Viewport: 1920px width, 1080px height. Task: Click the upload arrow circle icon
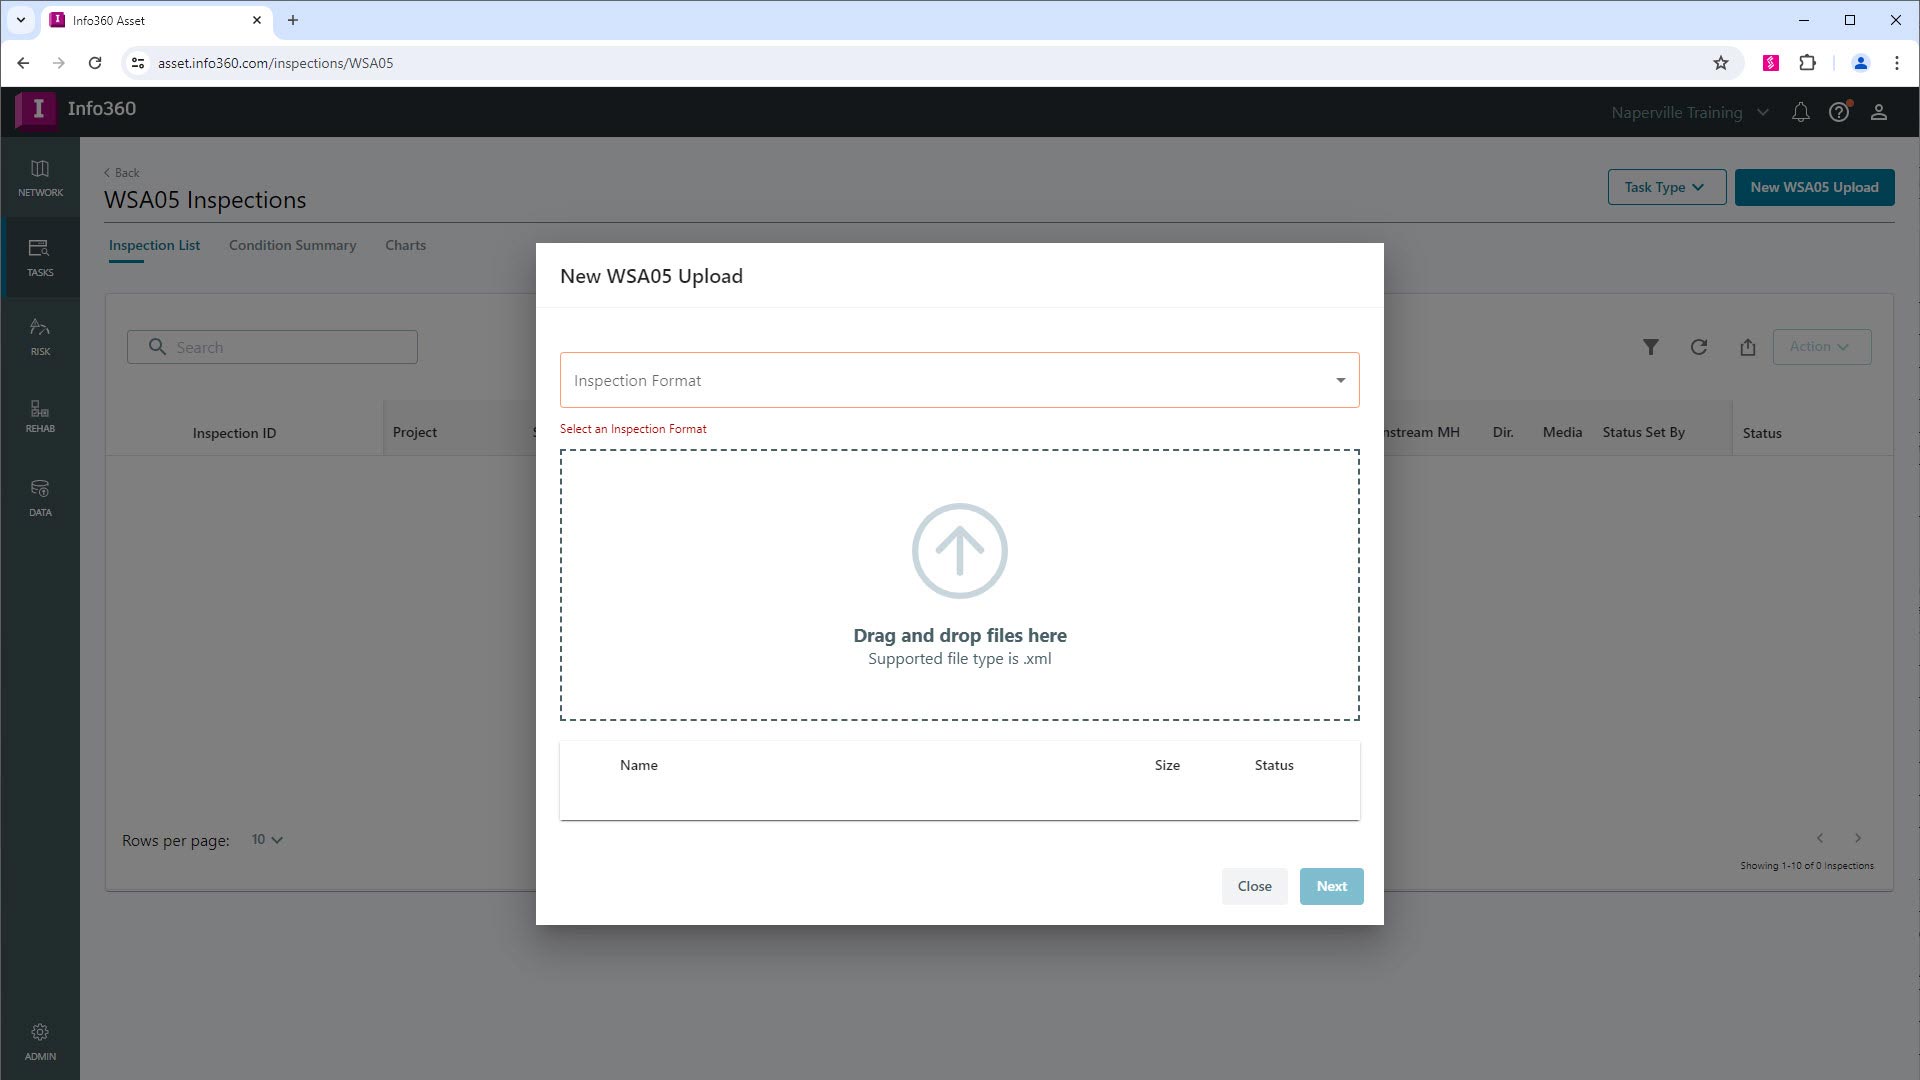tap(959, 550)
